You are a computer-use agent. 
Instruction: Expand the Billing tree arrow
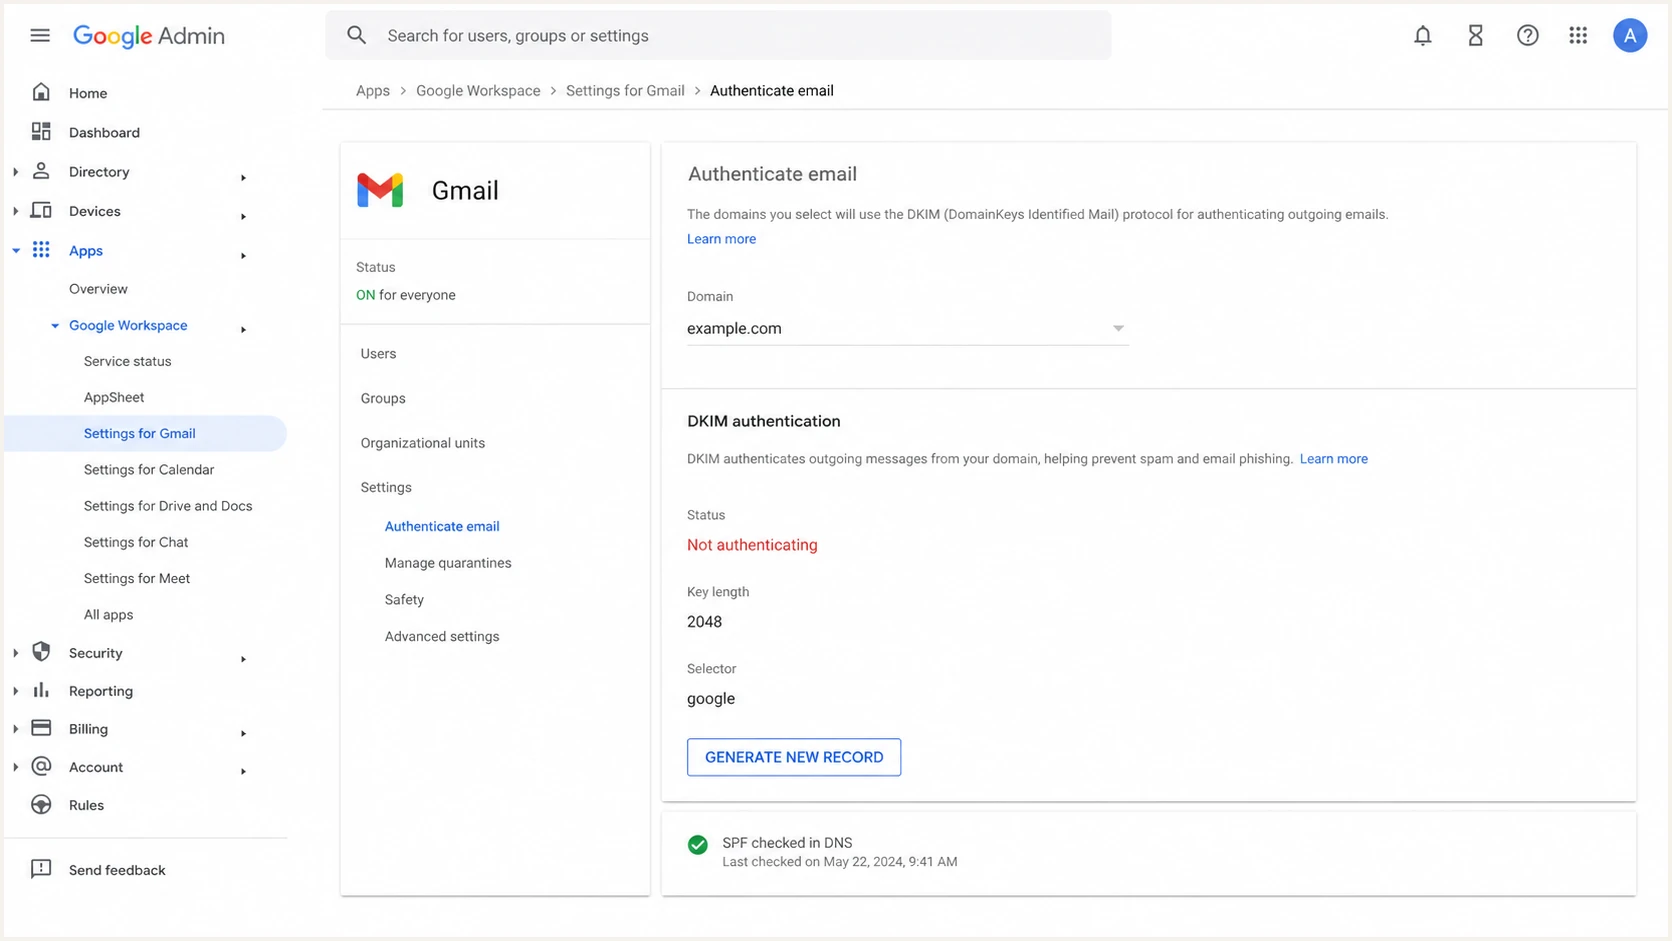(x=15, y=729)
